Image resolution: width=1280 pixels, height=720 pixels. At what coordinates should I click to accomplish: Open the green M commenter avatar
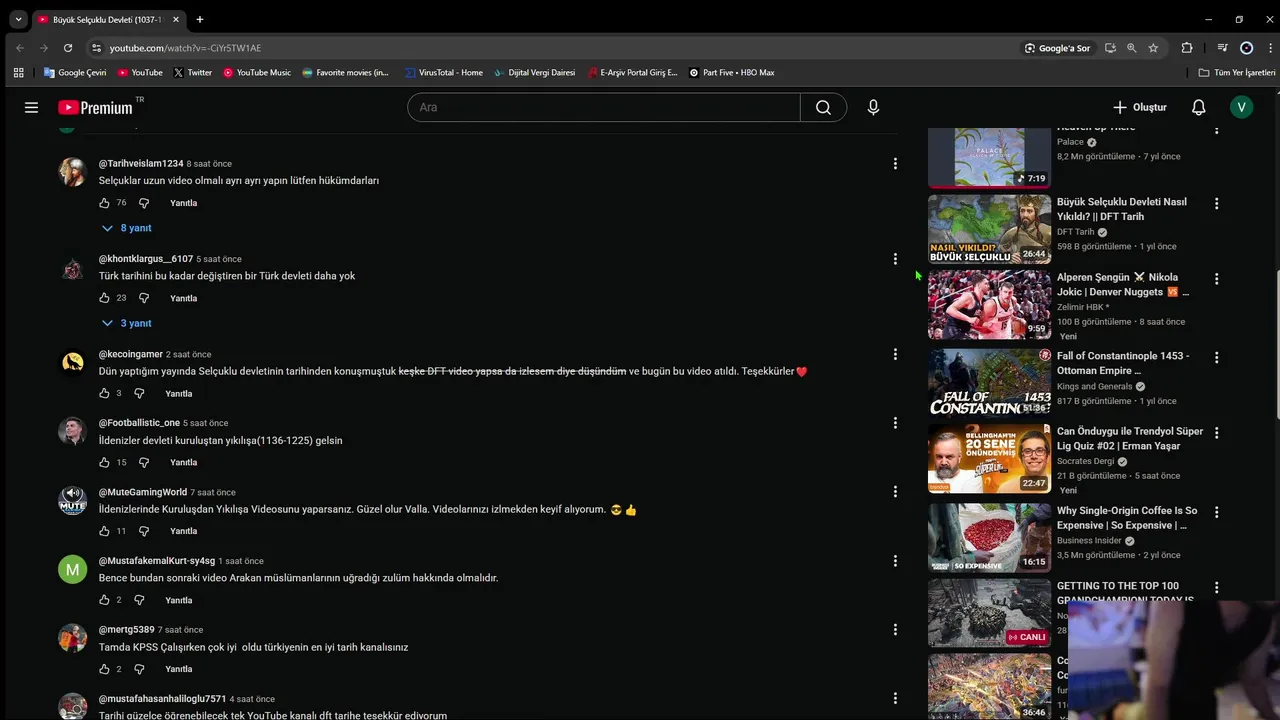coord(72,570)
